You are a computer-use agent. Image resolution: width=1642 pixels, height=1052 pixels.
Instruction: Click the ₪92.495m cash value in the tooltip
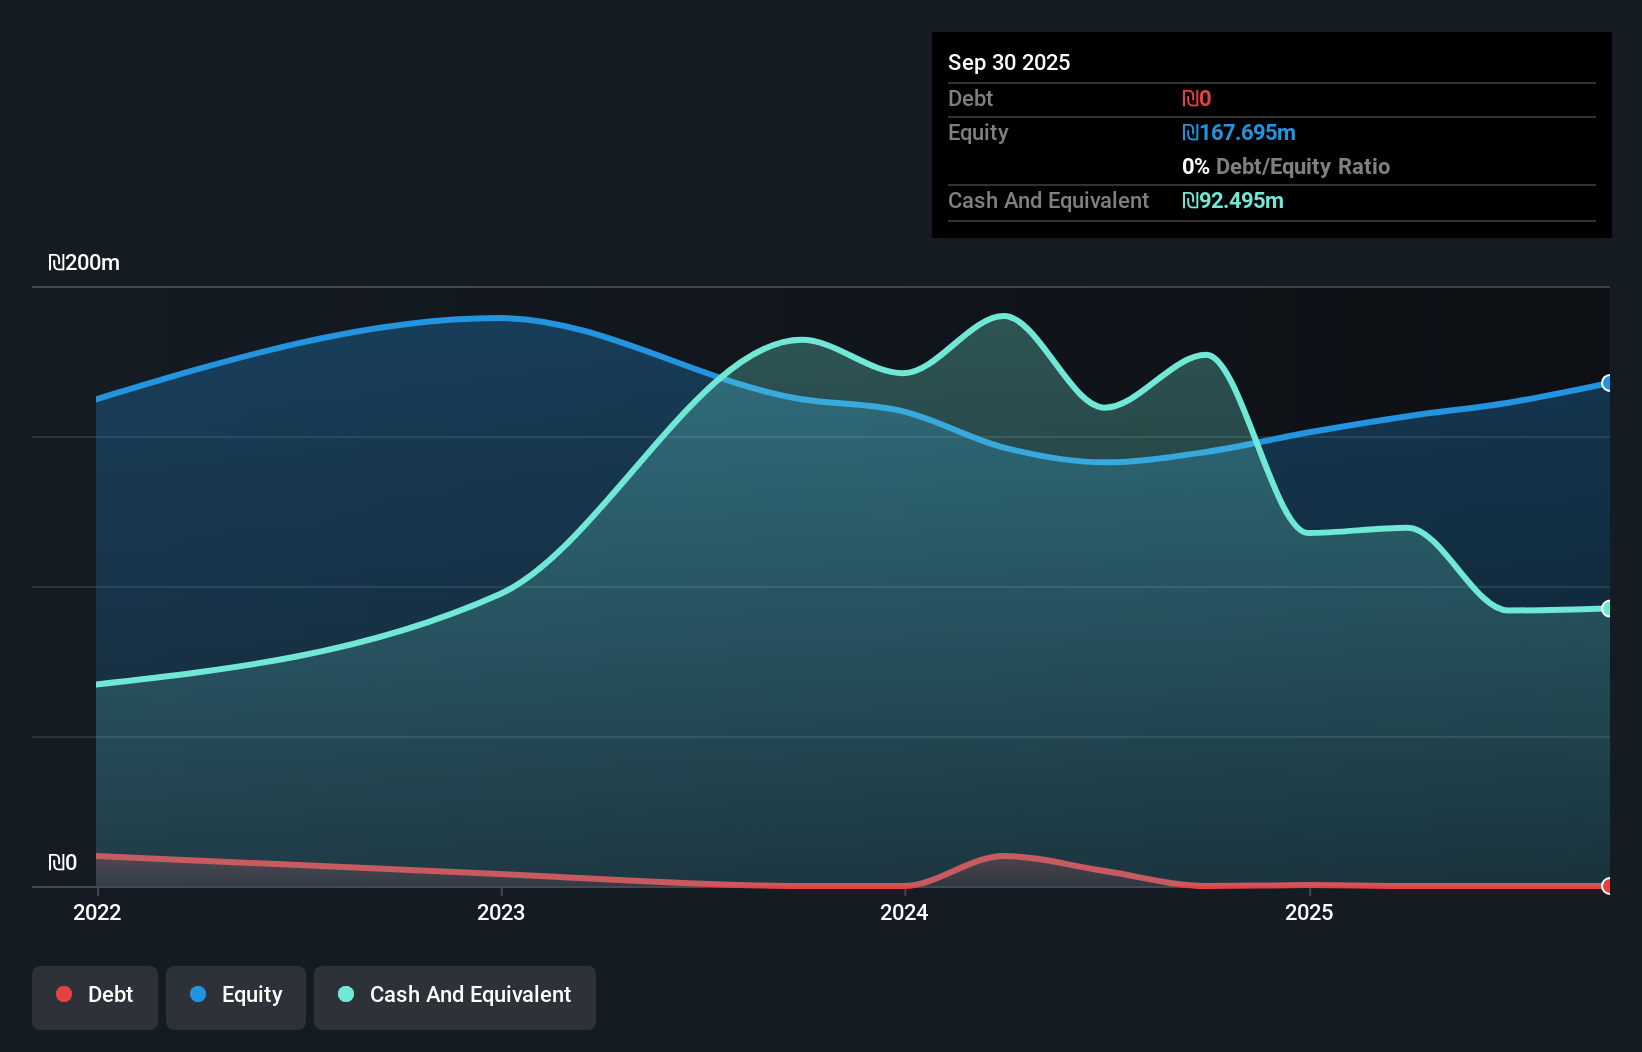click(1233, 200)
